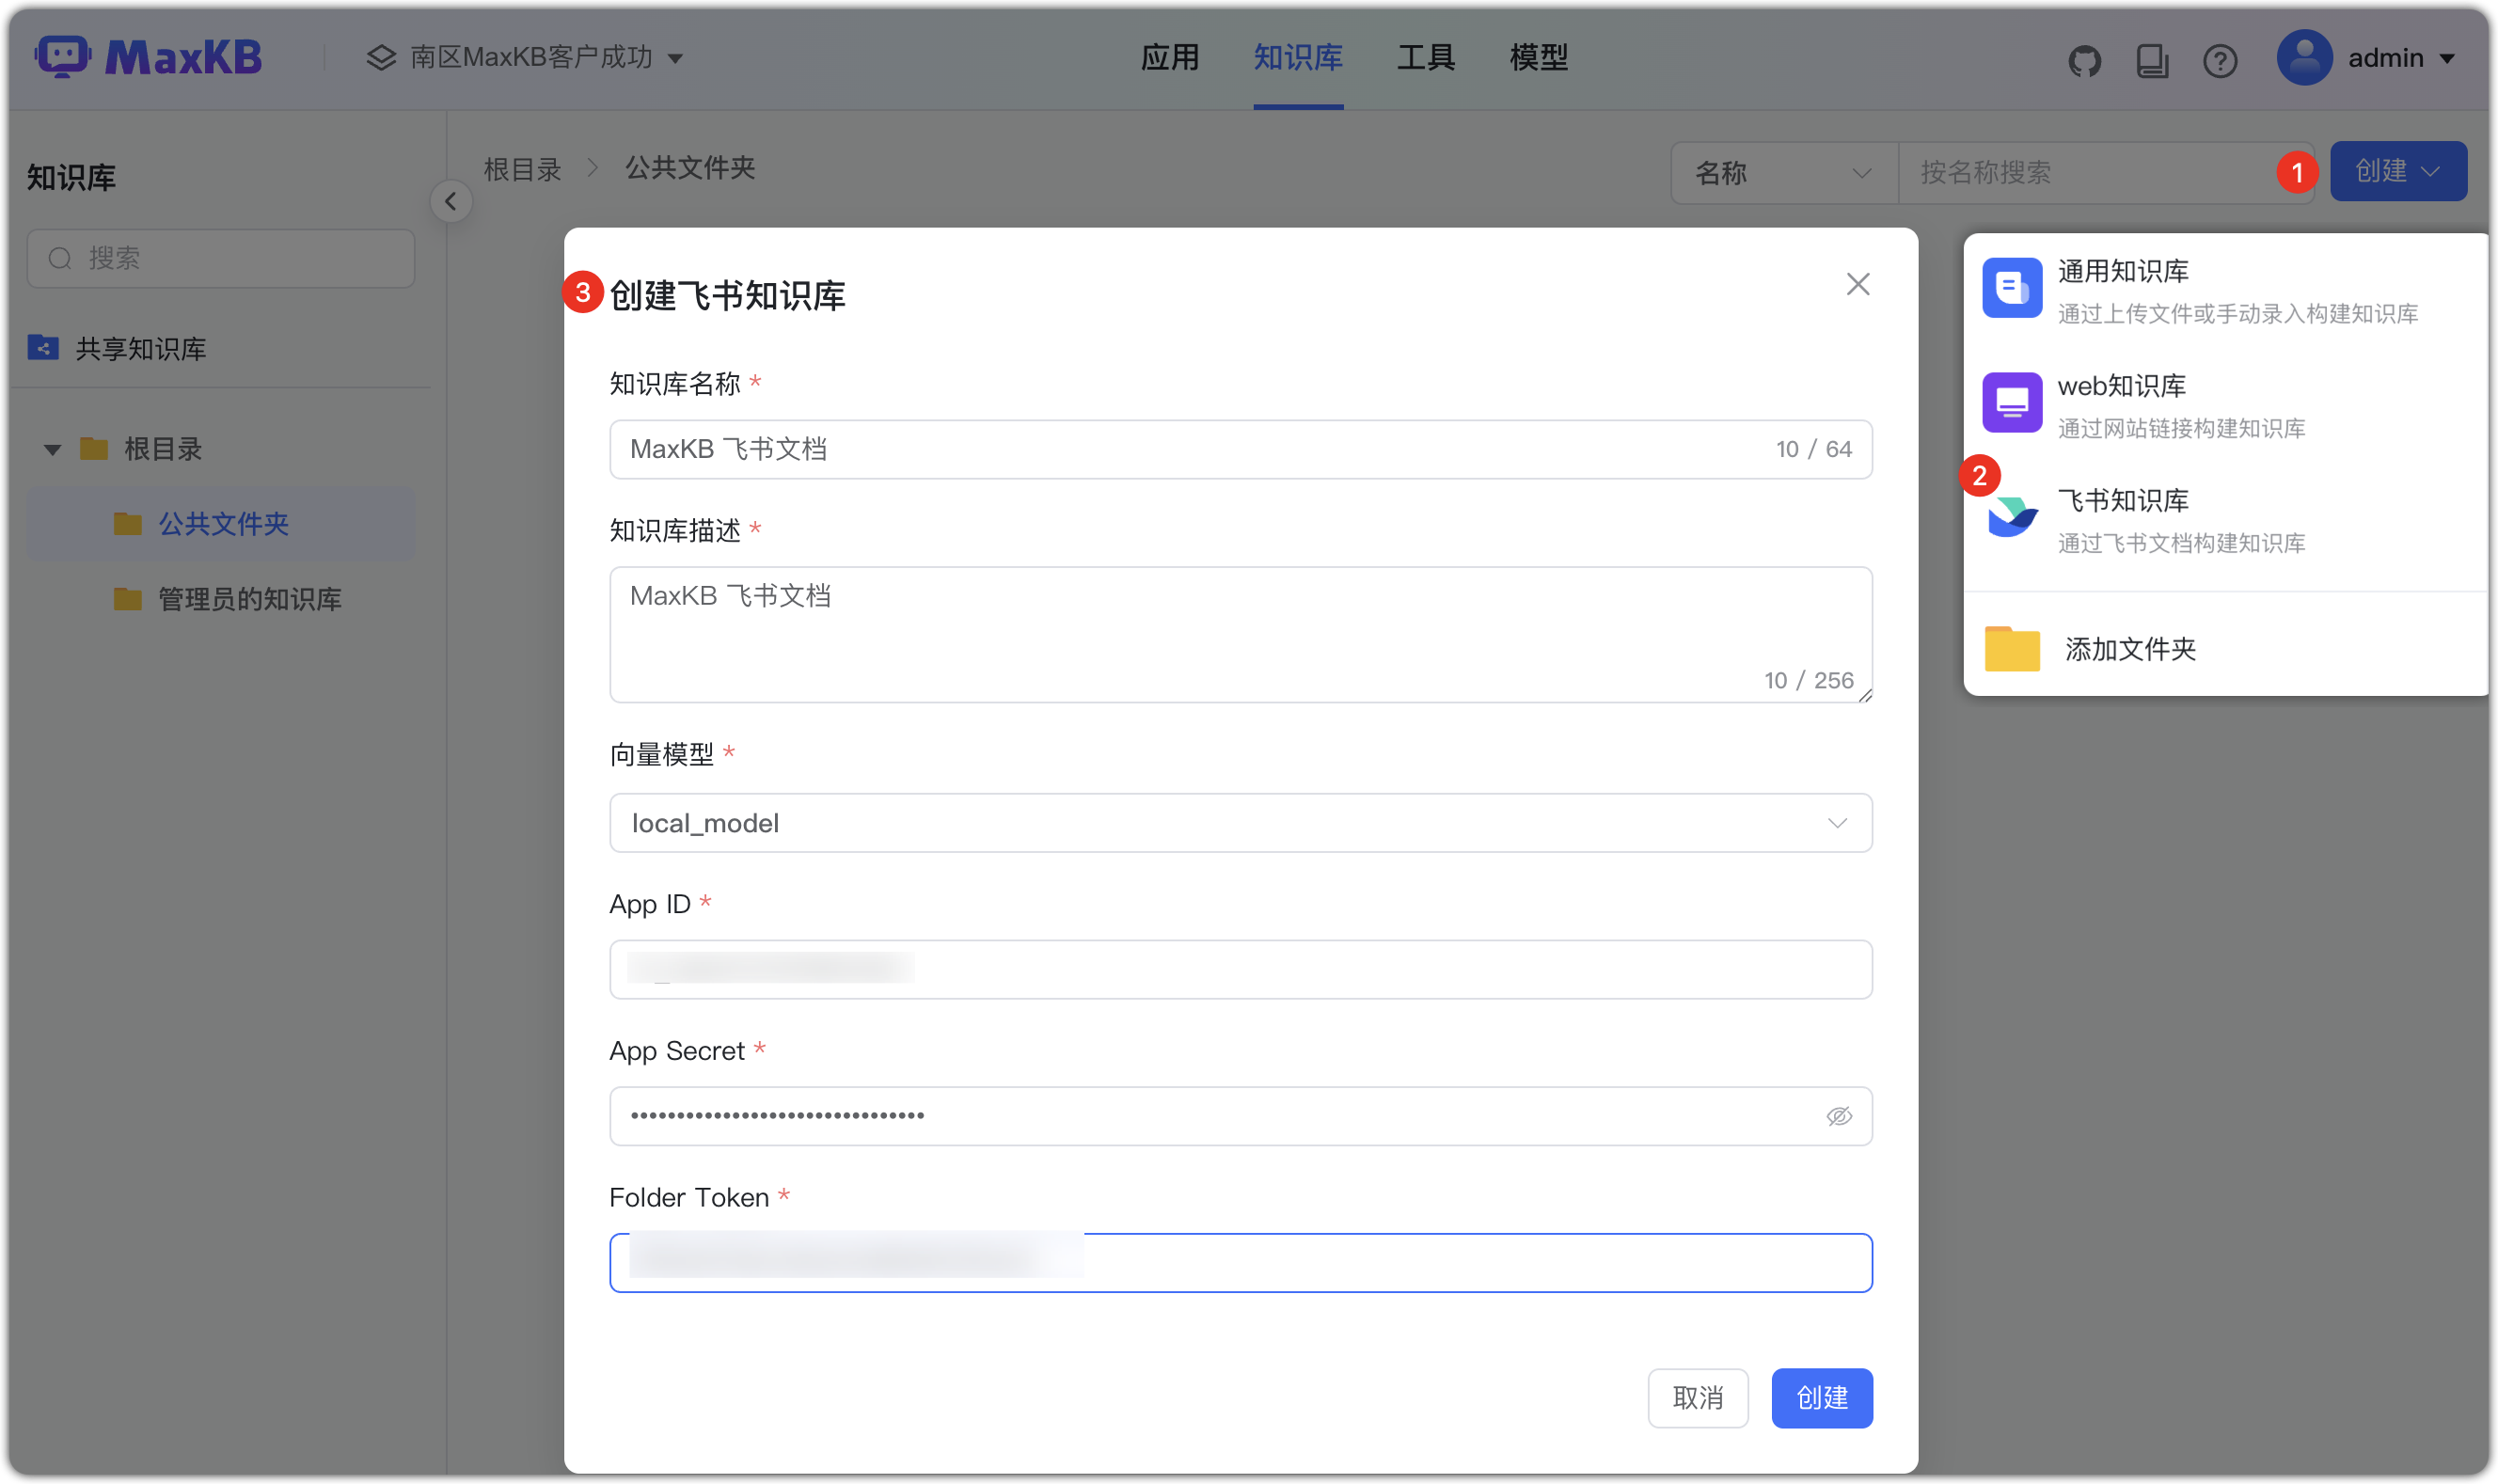Open the 向量模型 local_model dropdown
2498x1484 pixels.
(x=1240, y=822)
